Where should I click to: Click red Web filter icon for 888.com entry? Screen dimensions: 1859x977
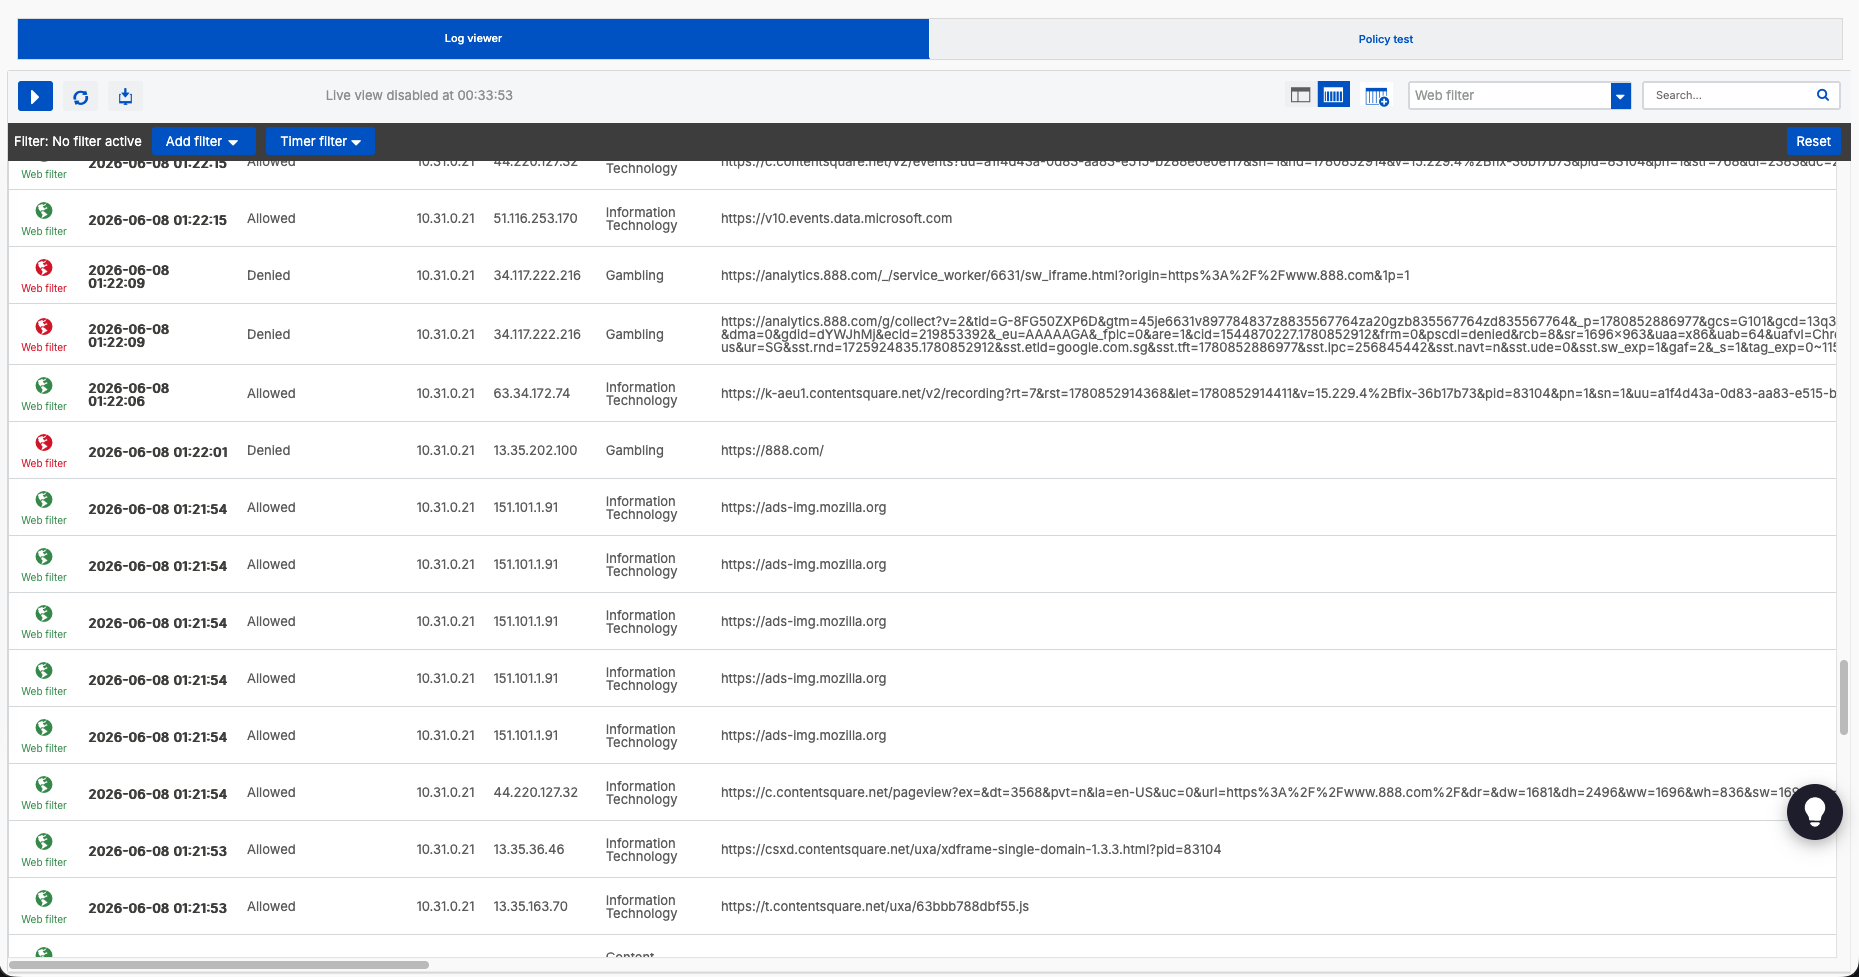point(44,442)
